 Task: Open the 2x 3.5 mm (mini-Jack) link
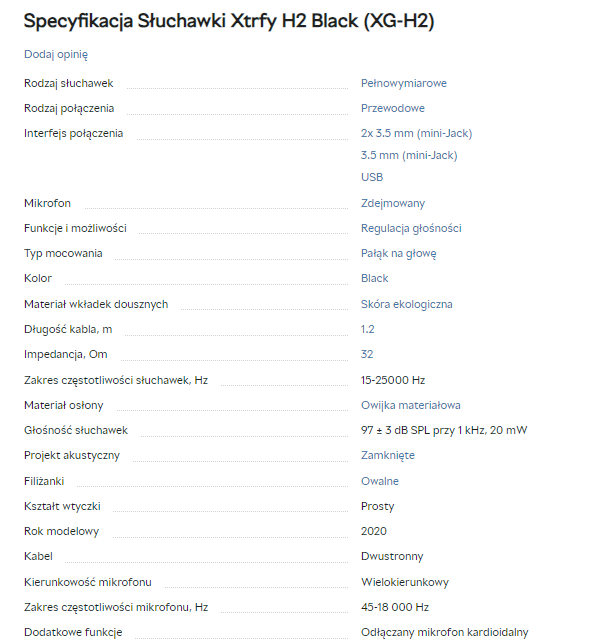[x=416, y=133]
